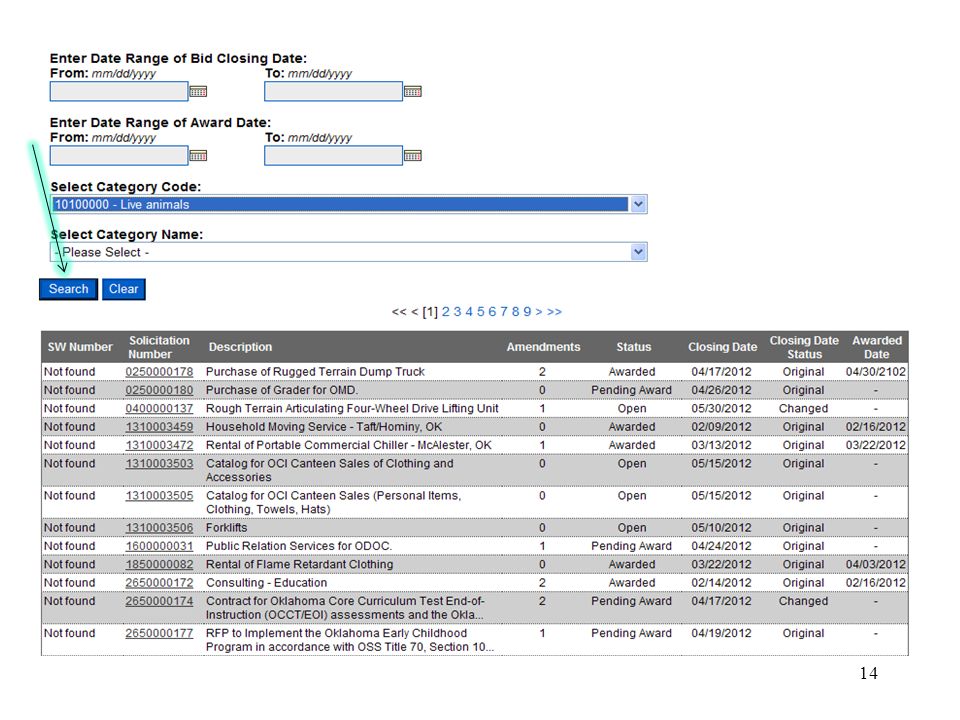Viewport: 960px width, 720px height.
Task: Select awarded date 04/03/2012 cell
Action: tap(876, 564)
